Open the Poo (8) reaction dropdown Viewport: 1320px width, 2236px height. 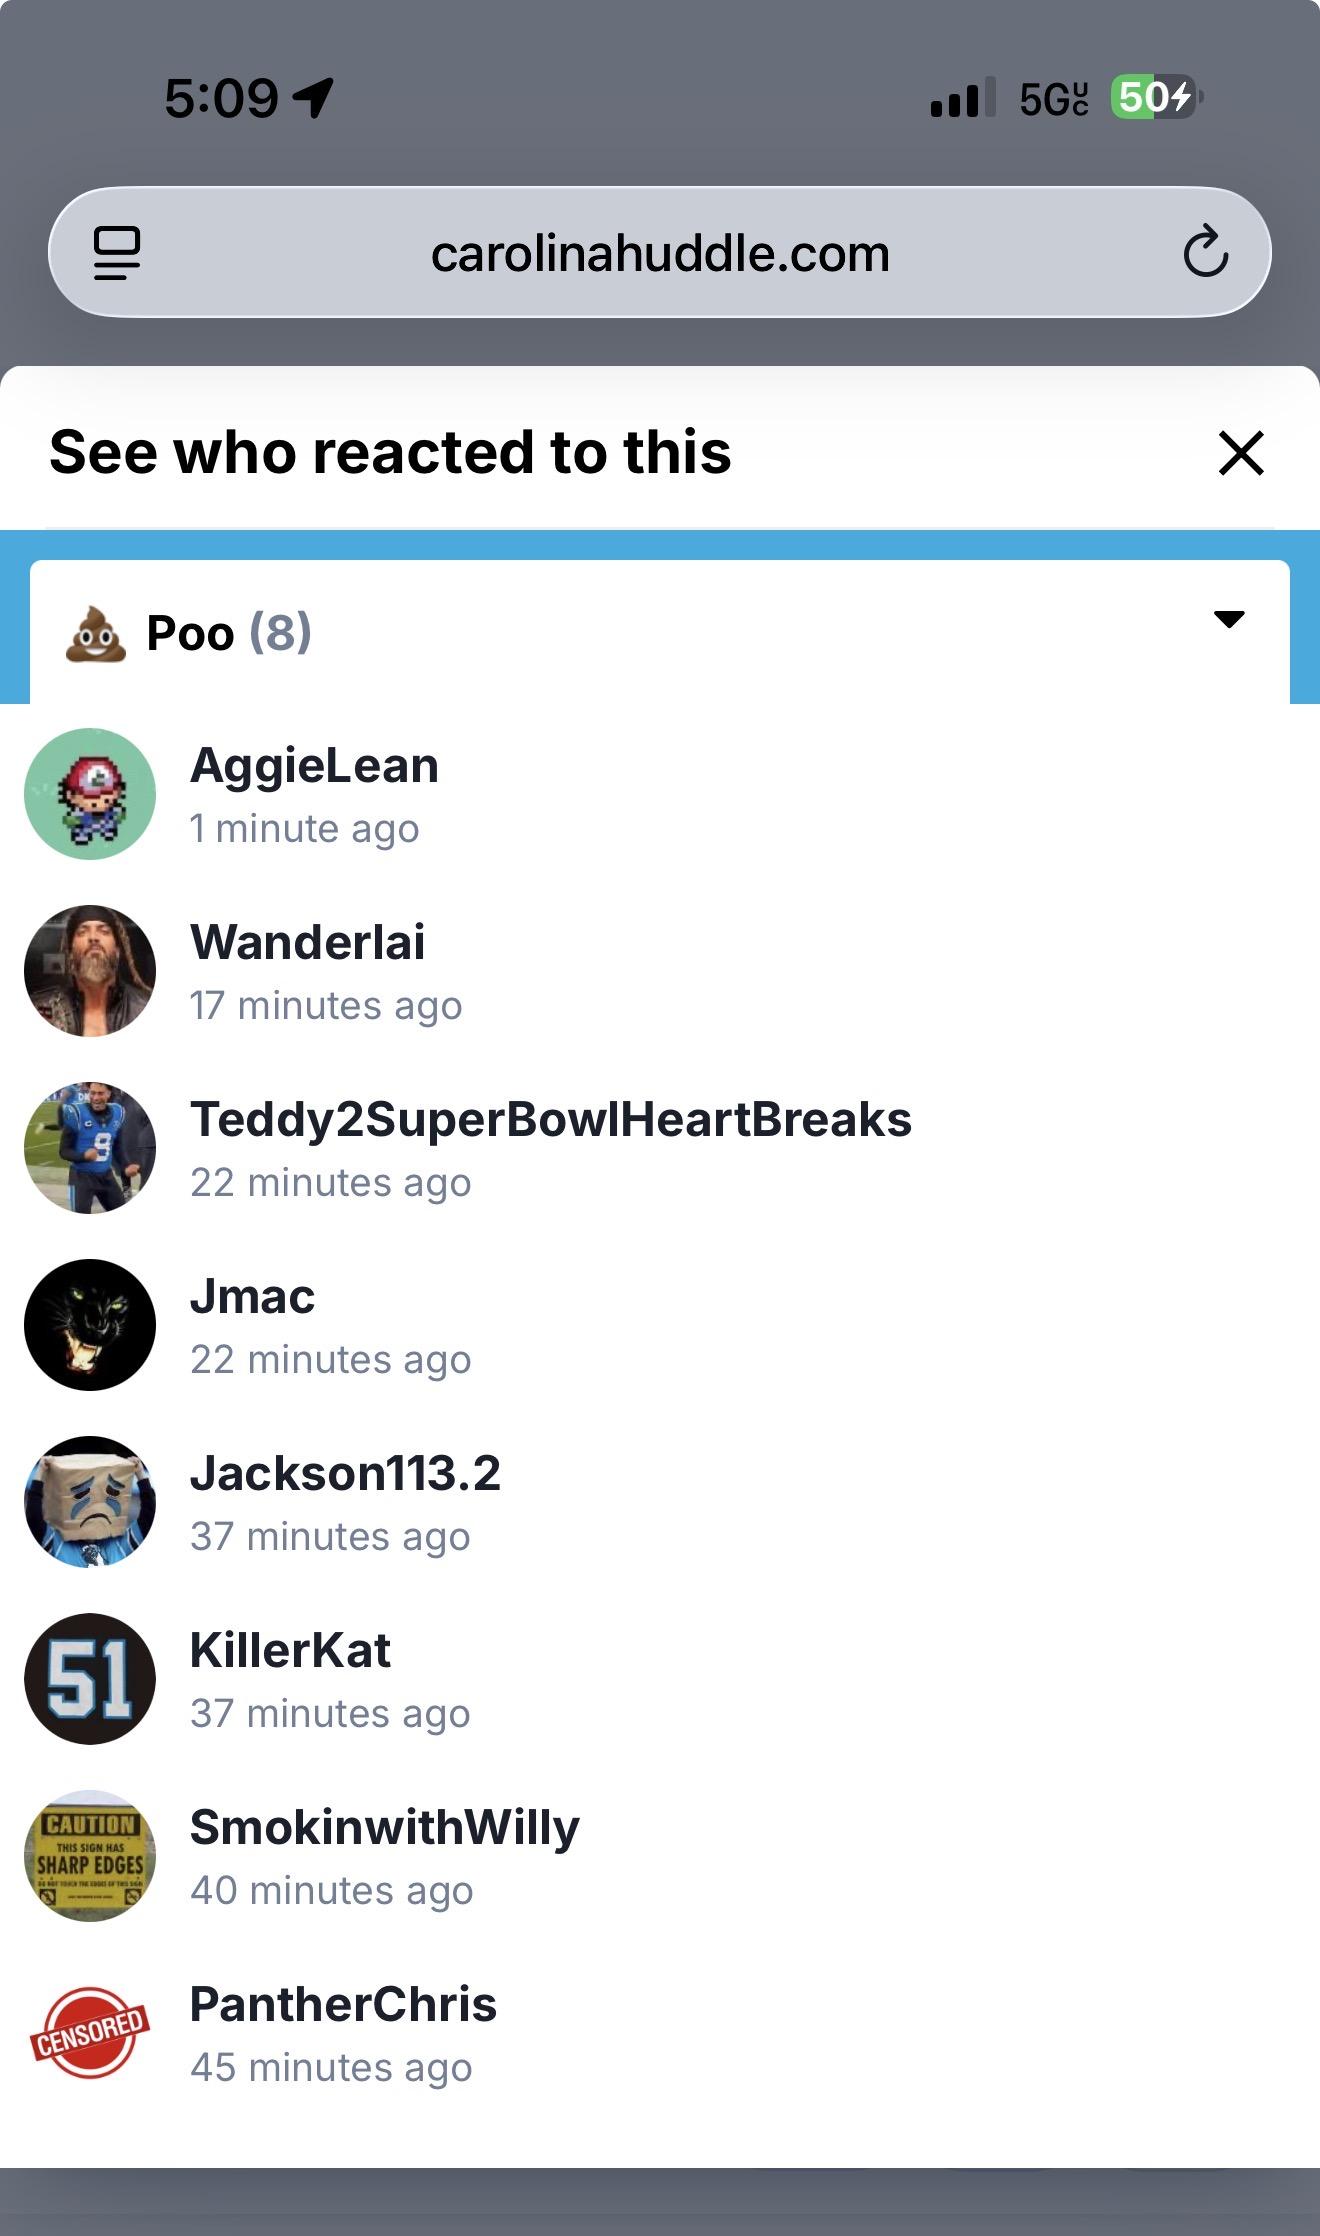point(660,632)
